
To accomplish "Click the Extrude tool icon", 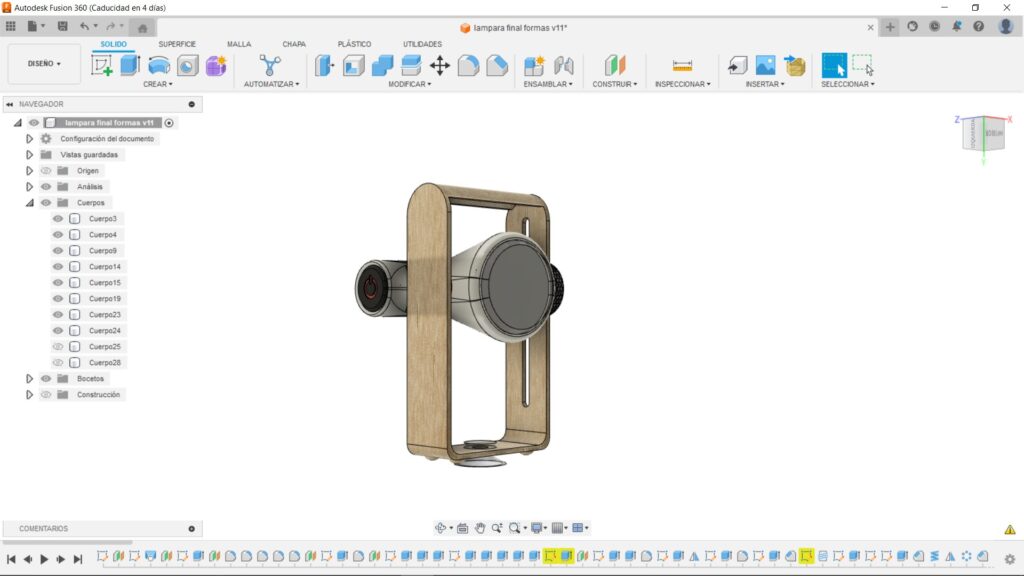I will point(130,66).
